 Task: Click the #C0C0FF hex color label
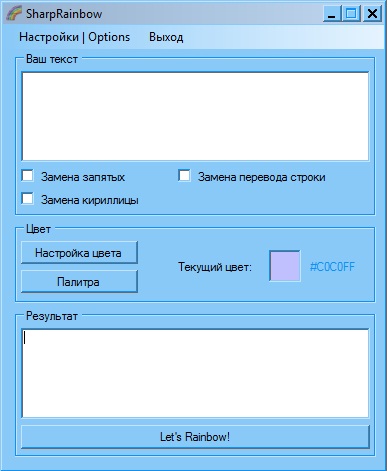pos(332,267)
